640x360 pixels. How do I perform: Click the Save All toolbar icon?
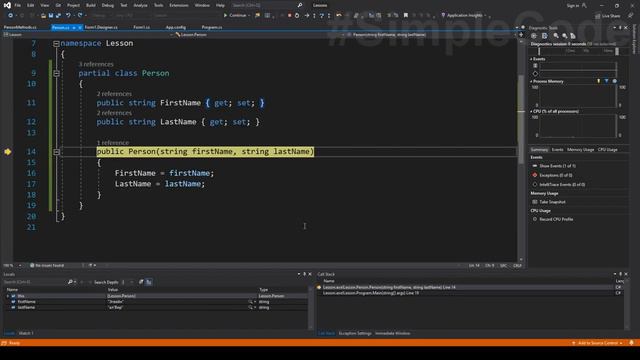58,16
